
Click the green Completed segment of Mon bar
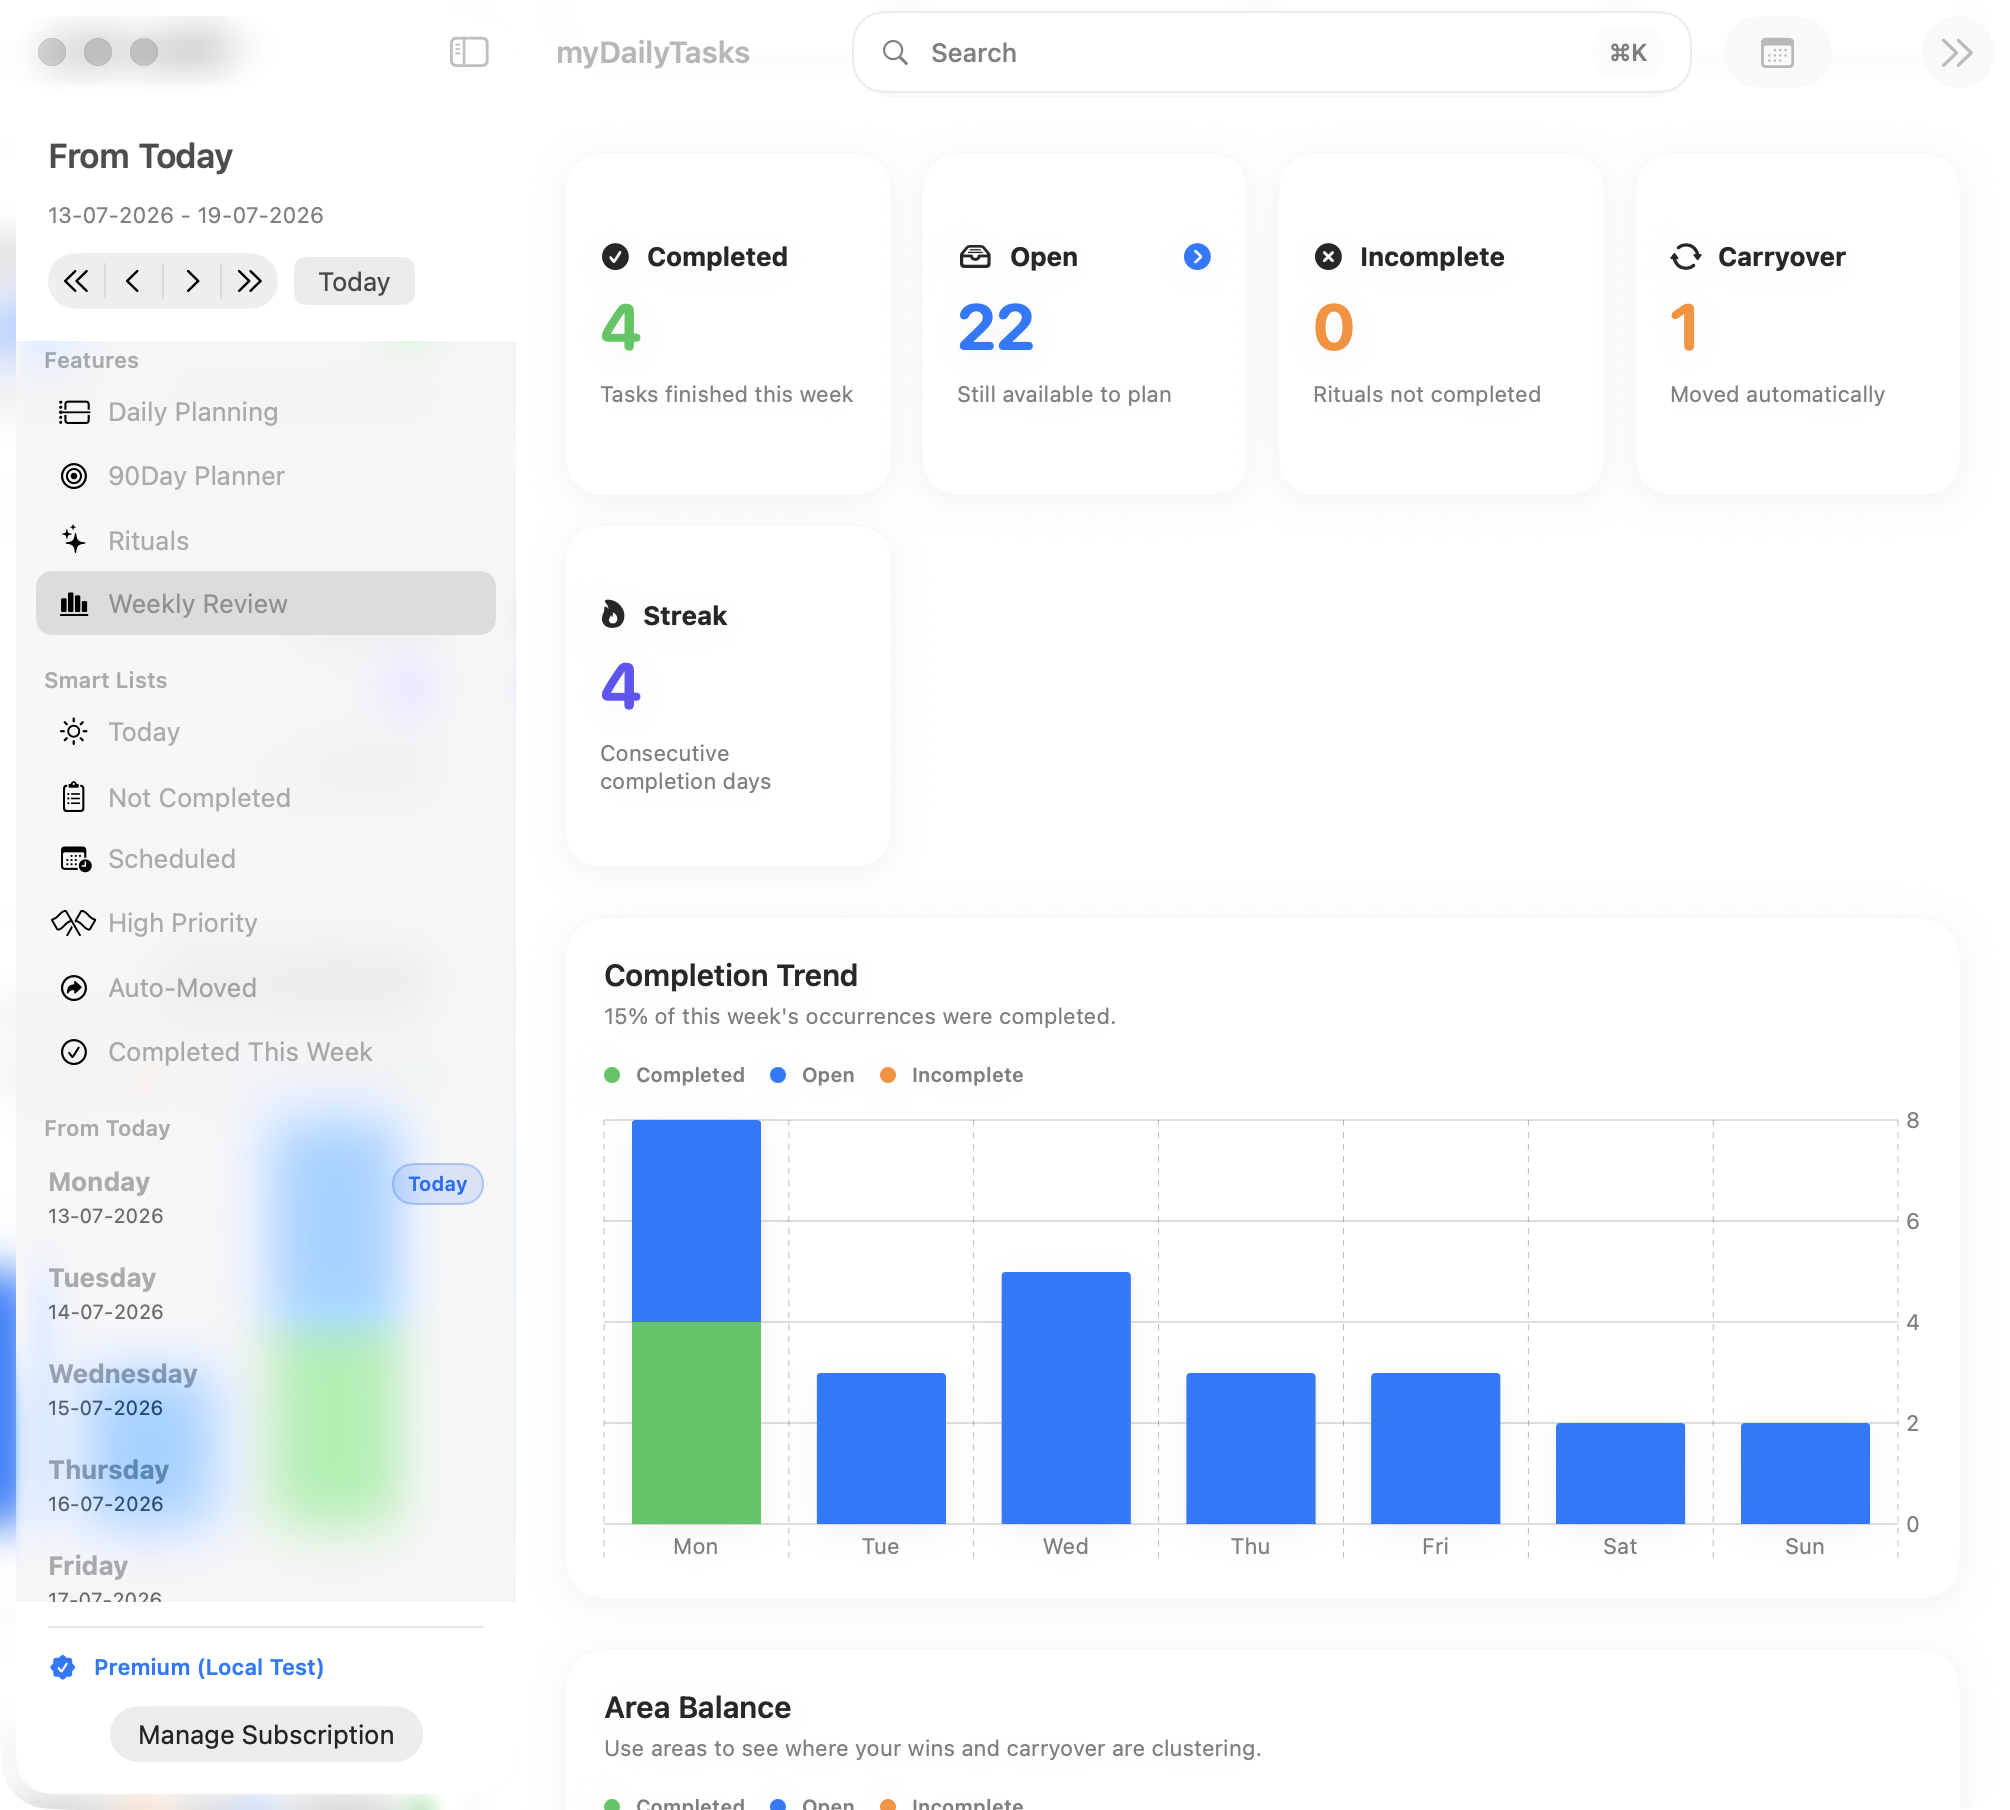696,1422
